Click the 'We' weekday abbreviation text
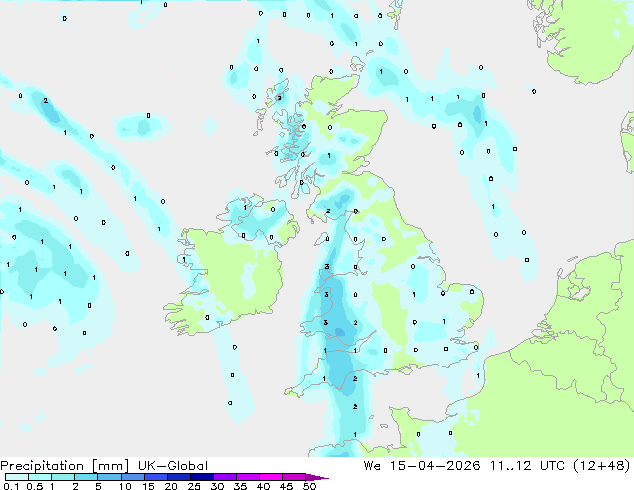 point(372,465)
